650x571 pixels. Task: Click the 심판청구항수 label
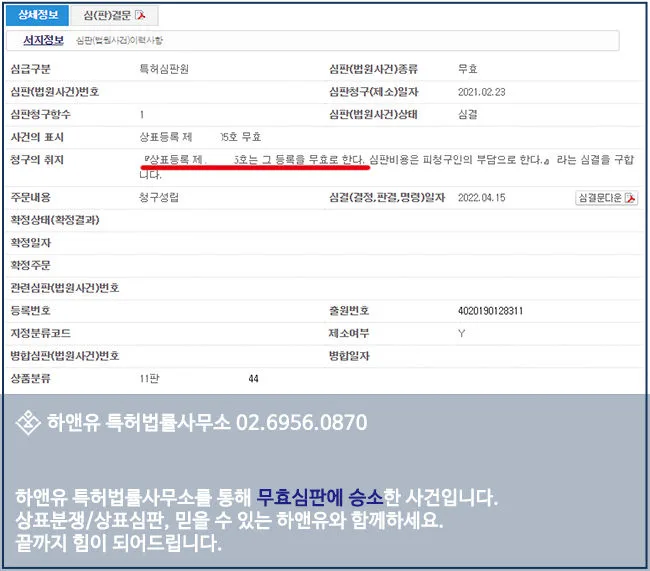[41, 114]
